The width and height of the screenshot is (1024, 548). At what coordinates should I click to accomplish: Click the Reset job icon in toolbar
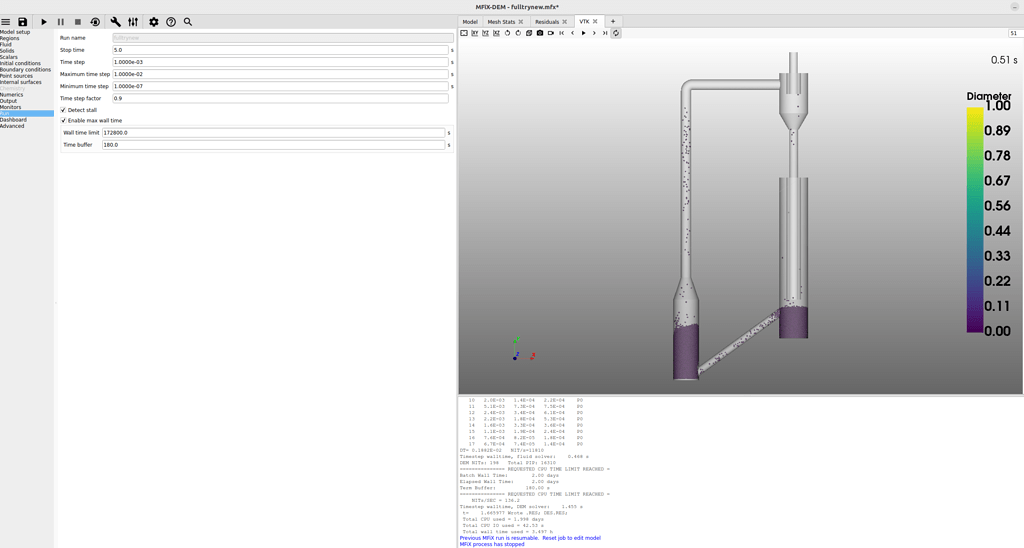[x=95, y=21]
